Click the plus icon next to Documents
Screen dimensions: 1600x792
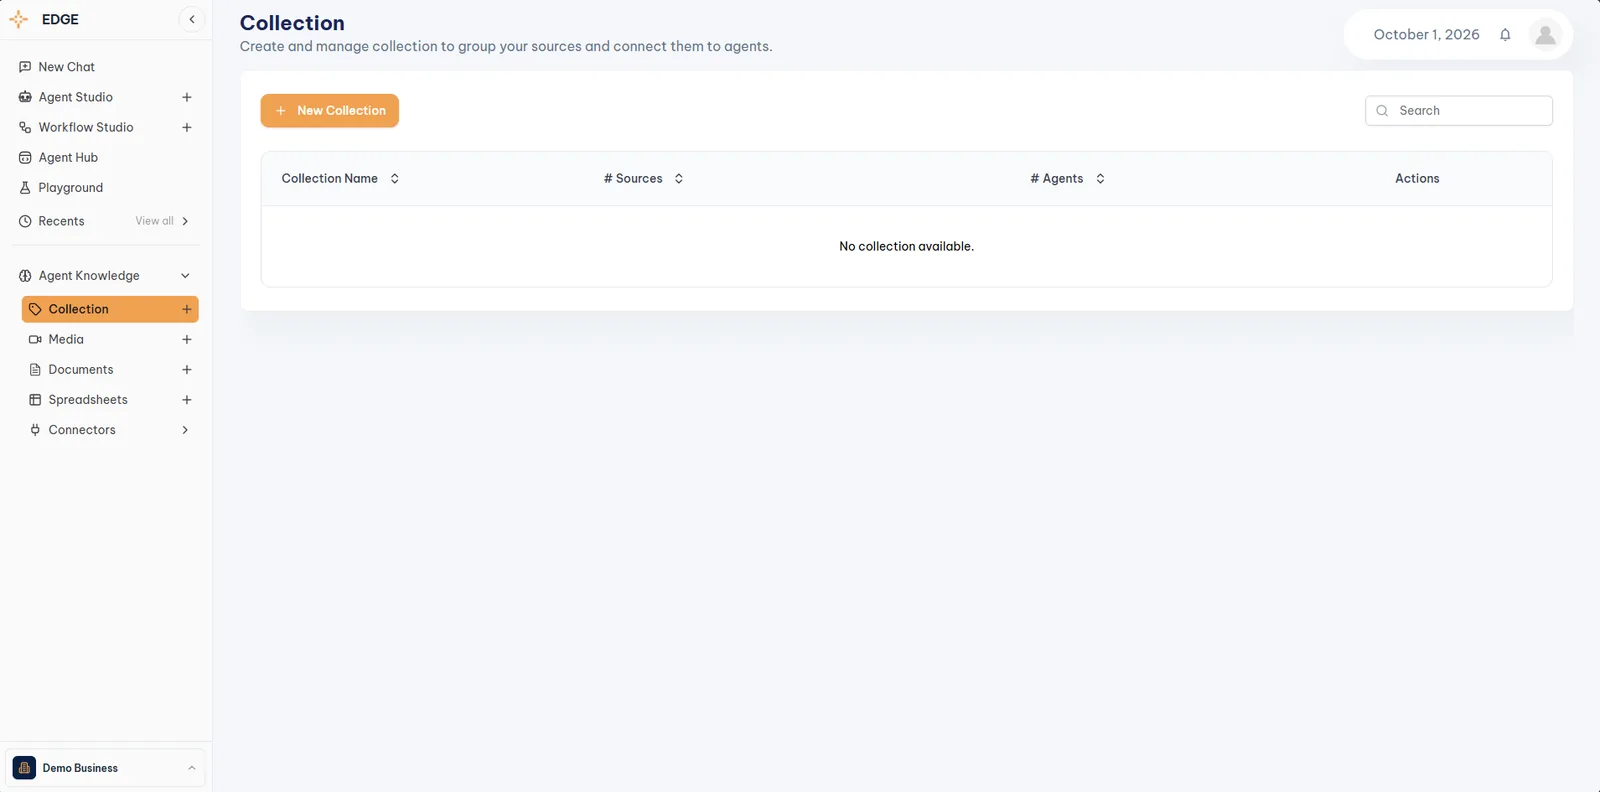[x=187, y=369]
